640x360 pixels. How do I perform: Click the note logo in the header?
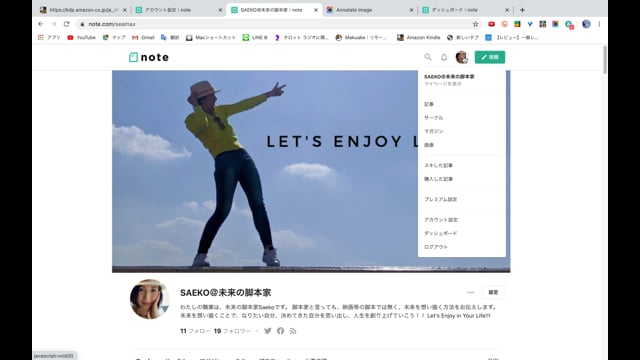149,57
